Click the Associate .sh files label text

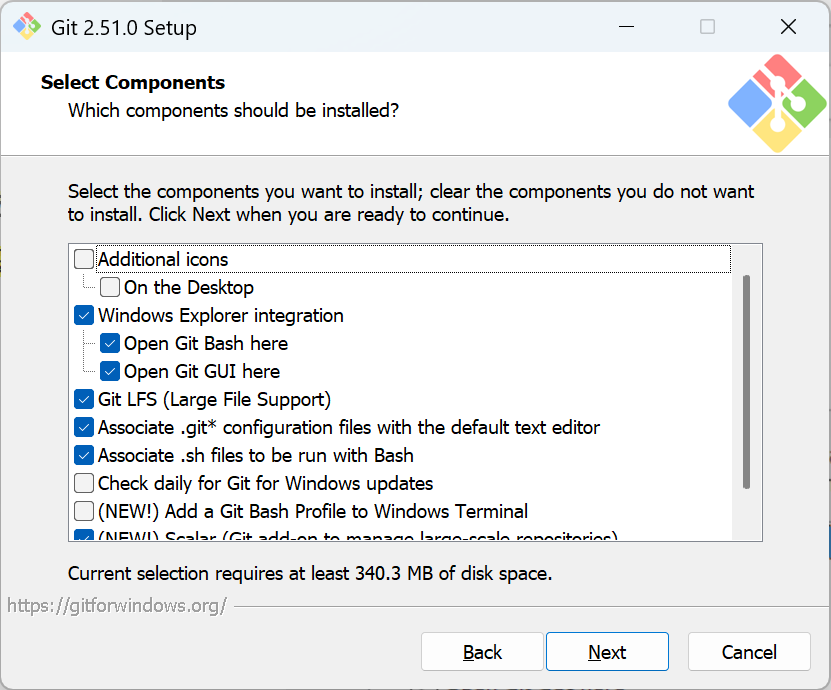[x=256, y=455]
